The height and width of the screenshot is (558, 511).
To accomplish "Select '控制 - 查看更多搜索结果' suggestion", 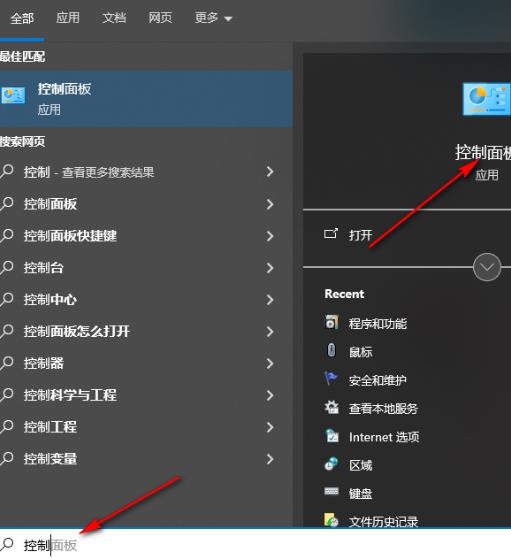I will 89,172.
